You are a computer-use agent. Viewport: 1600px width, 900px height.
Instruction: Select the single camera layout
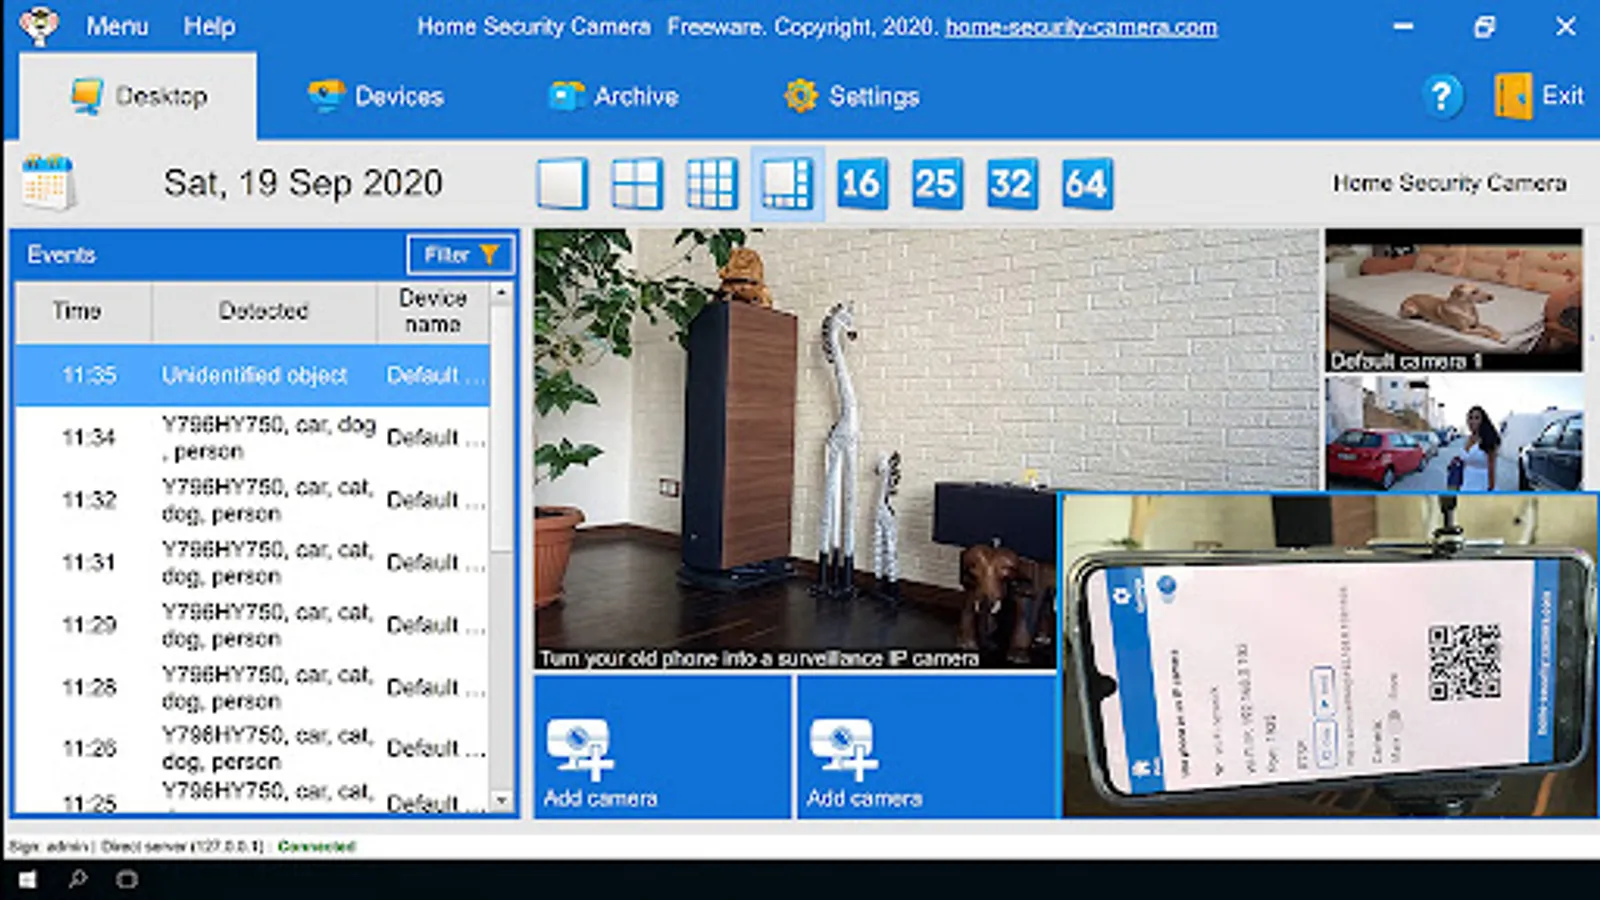click(562, 184)
